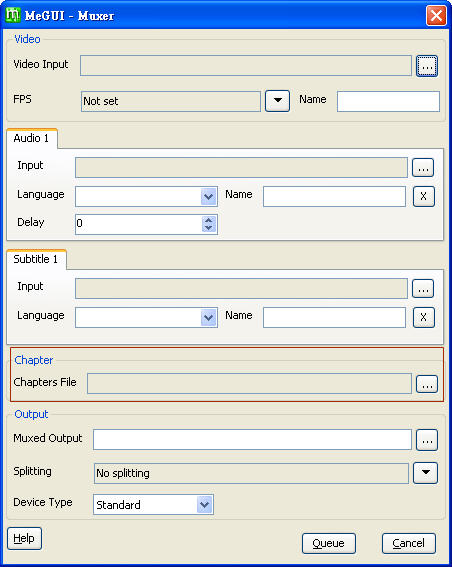Click the Subtitle 1 Name field

[334, 317]
